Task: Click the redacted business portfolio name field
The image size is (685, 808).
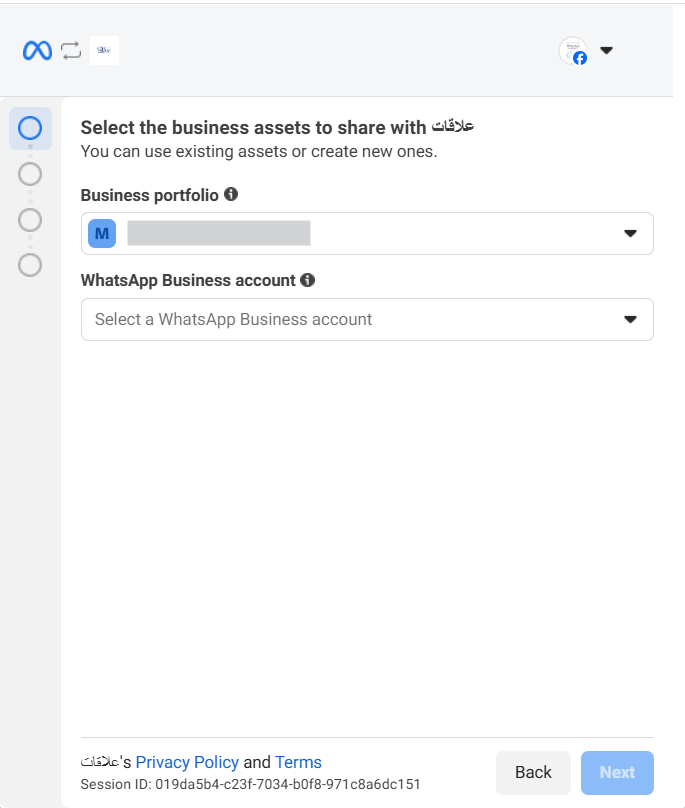Action: 218,233
